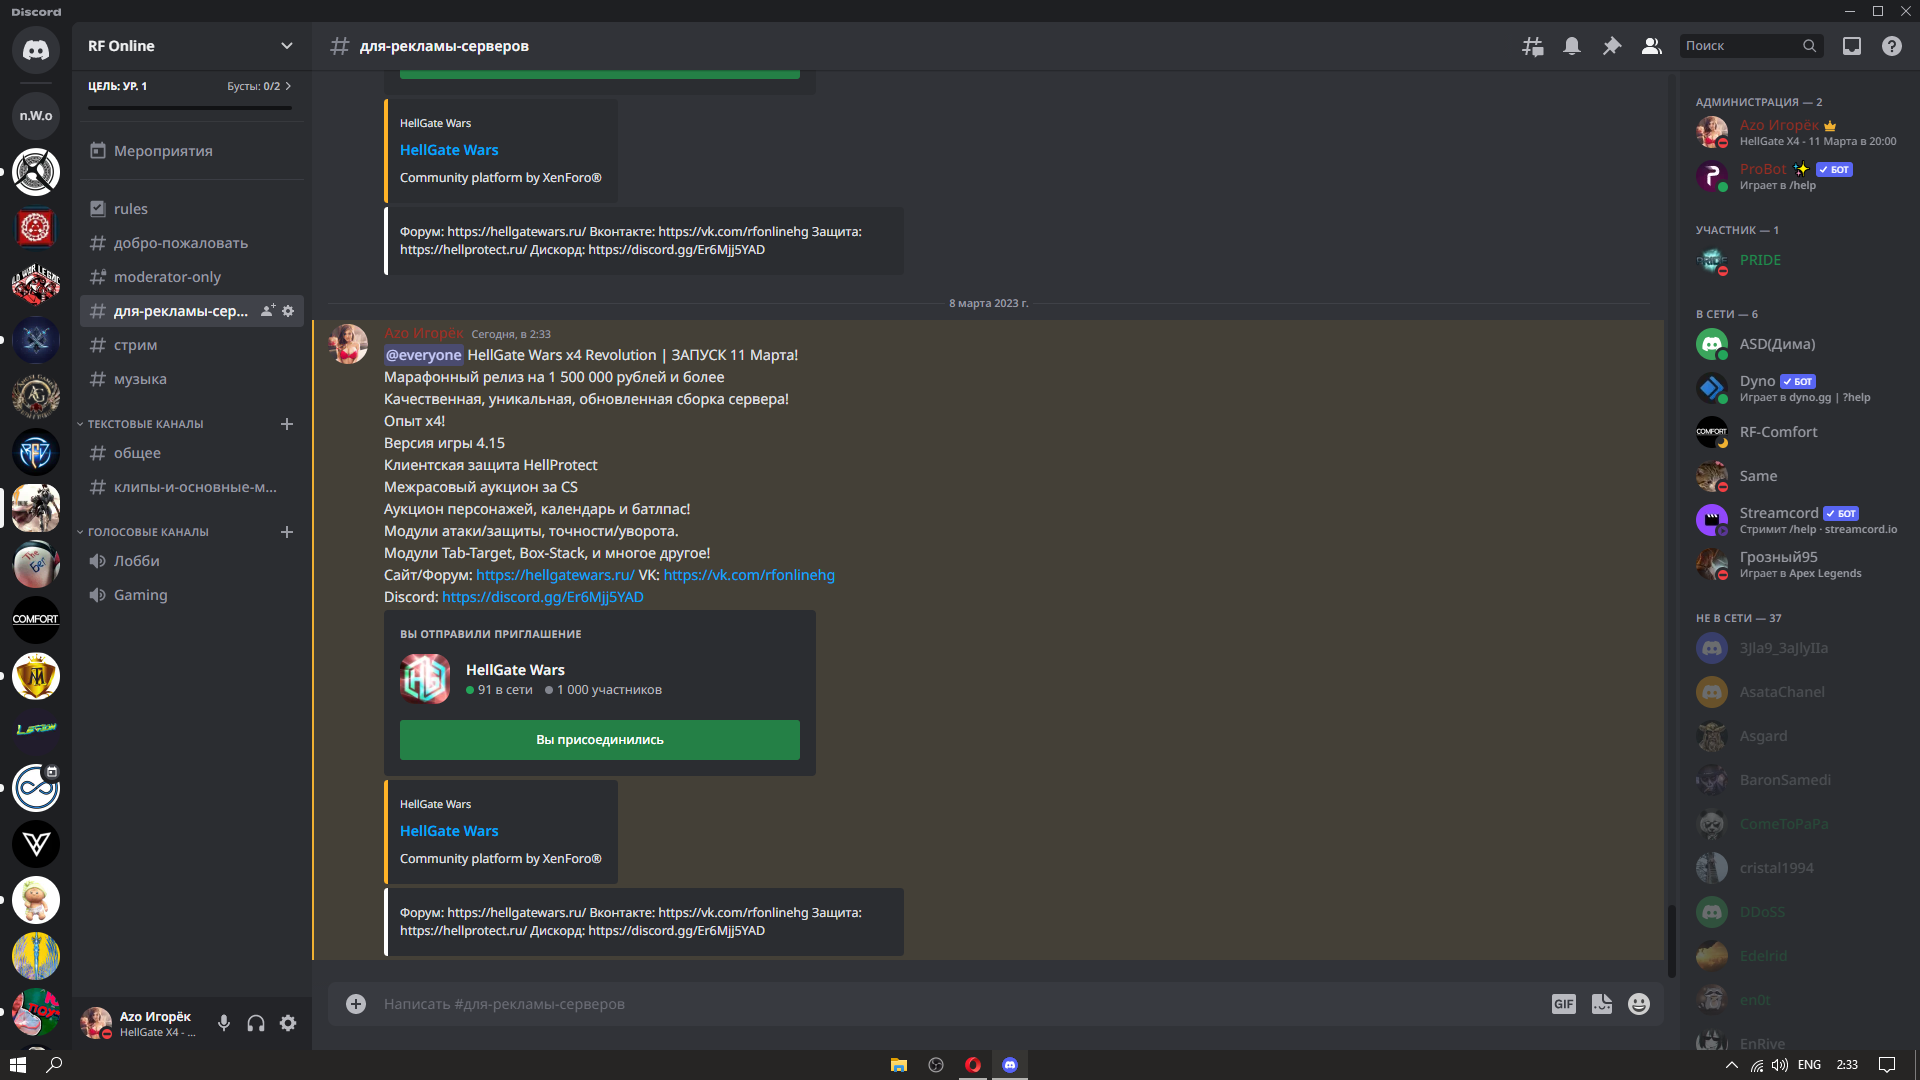Screen dimensions: 1920x1080
Task: Toggle headphones deafen
Action: [256, 1023]
